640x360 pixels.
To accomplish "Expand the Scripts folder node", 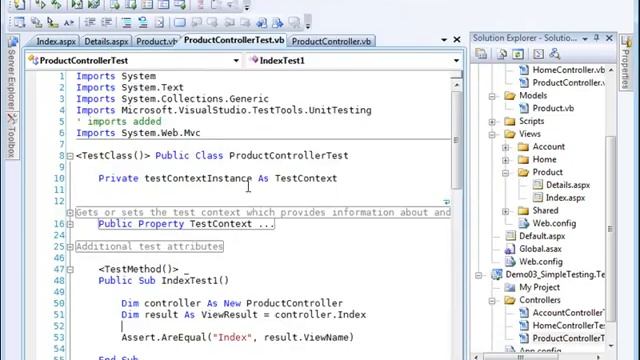I will click(x=492, y=122).
